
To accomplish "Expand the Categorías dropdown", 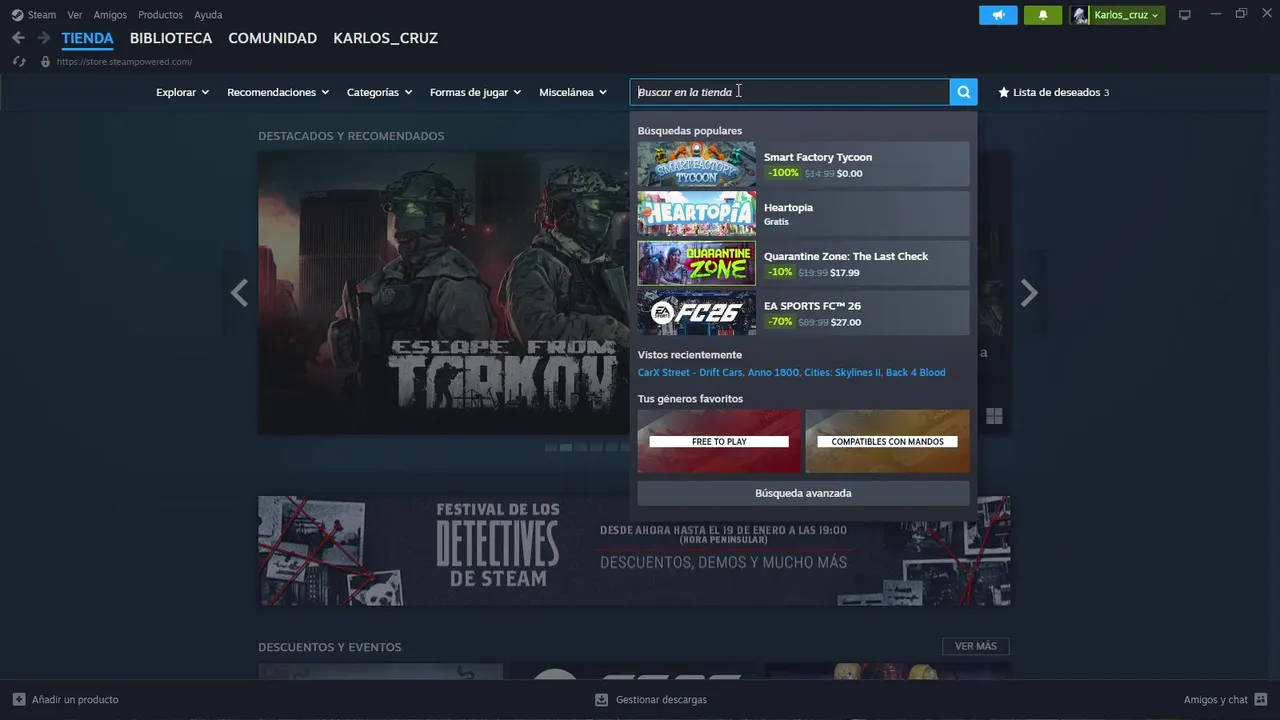I will (379, 92).
